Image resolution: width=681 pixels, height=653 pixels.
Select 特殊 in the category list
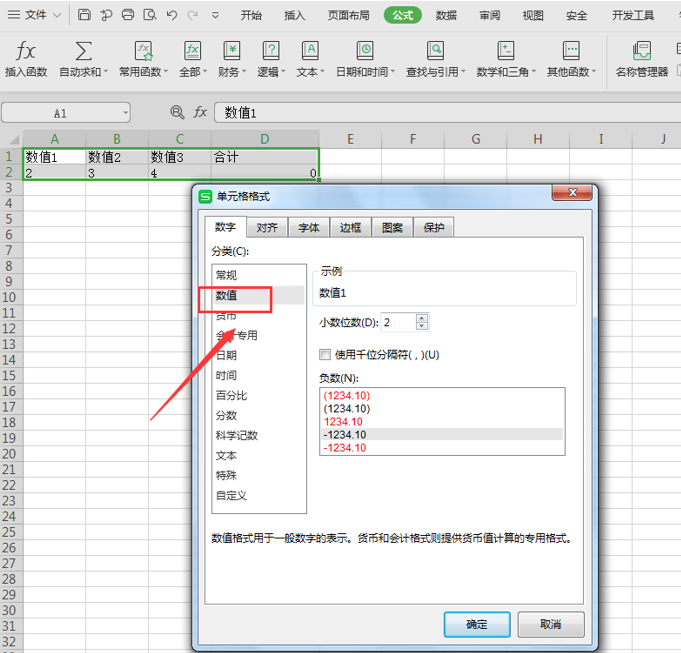point(258,475)
